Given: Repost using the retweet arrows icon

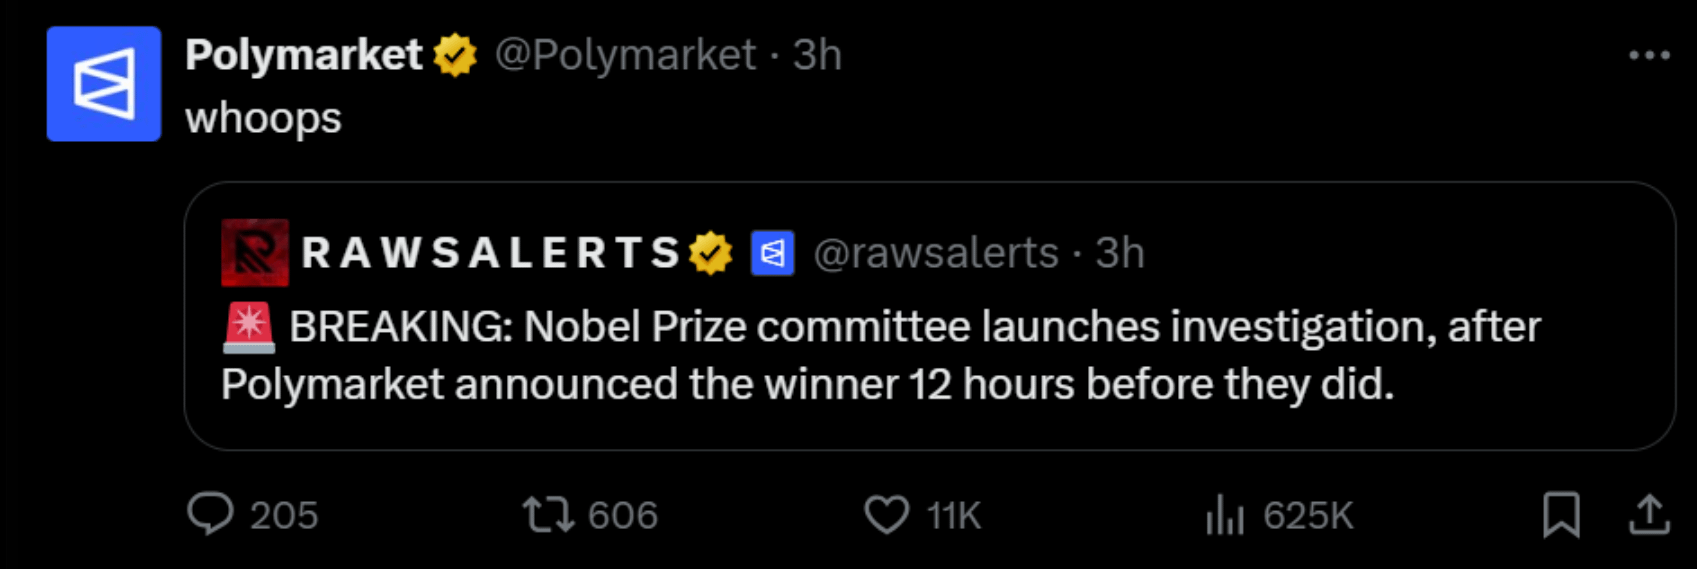Looking at the screenshot, I should coord(548,515).
